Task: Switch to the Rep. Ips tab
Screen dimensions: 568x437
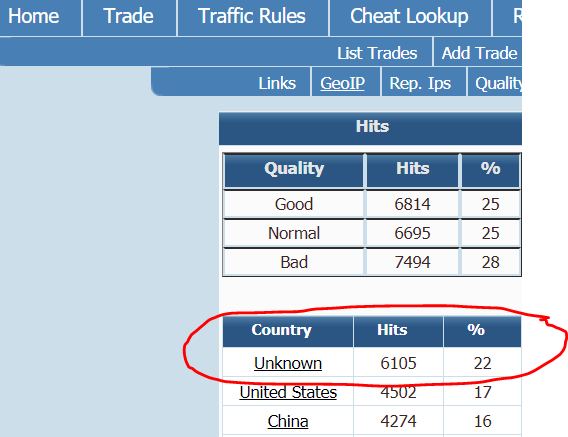Action: (x=420, y=83)
